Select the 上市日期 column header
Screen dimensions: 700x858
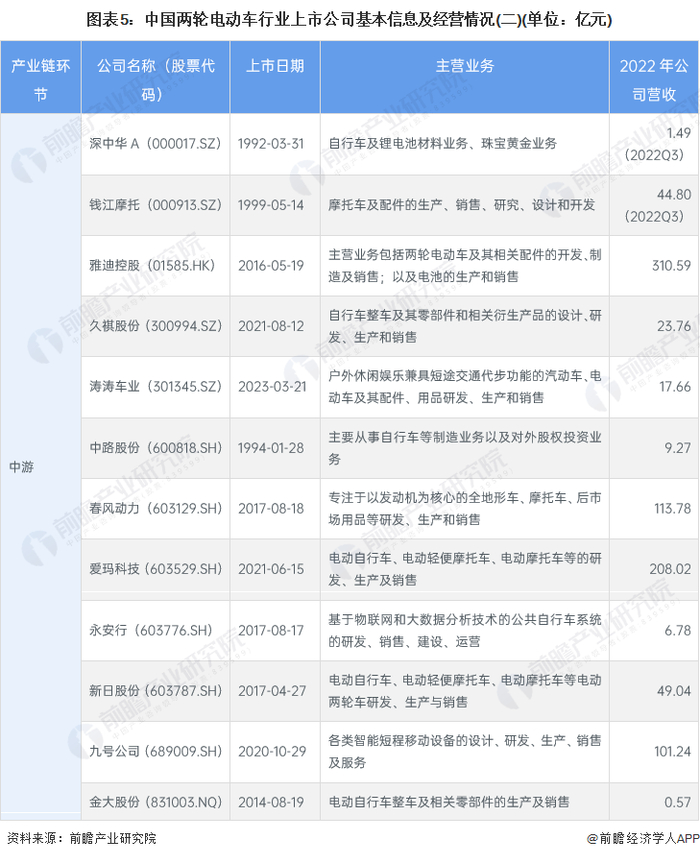[x=275, y=77]
